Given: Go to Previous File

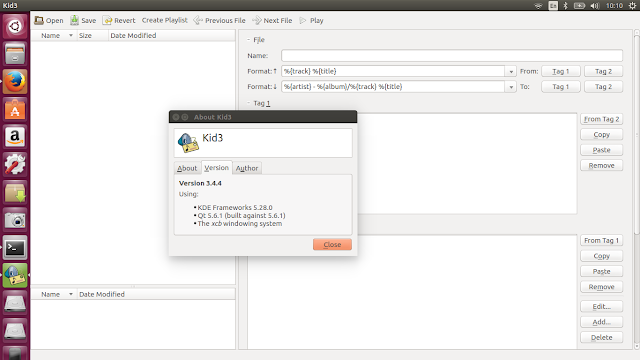Looking at the screenshot, I should 220,20.
